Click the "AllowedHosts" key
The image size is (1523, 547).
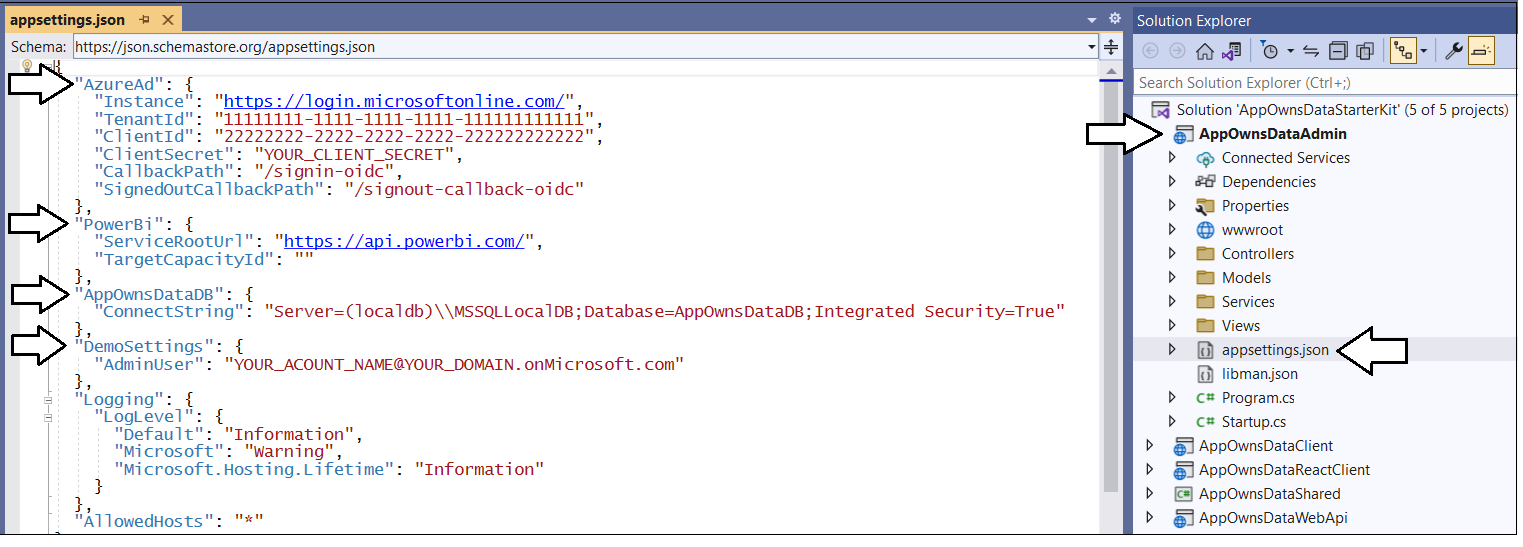tap(144, 521)
